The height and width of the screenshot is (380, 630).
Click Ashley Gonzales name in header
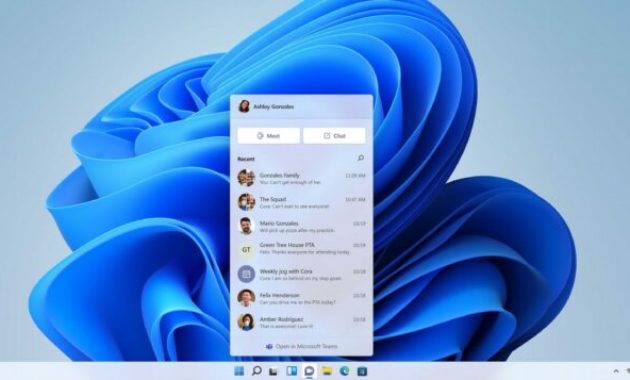click(274, 107)
